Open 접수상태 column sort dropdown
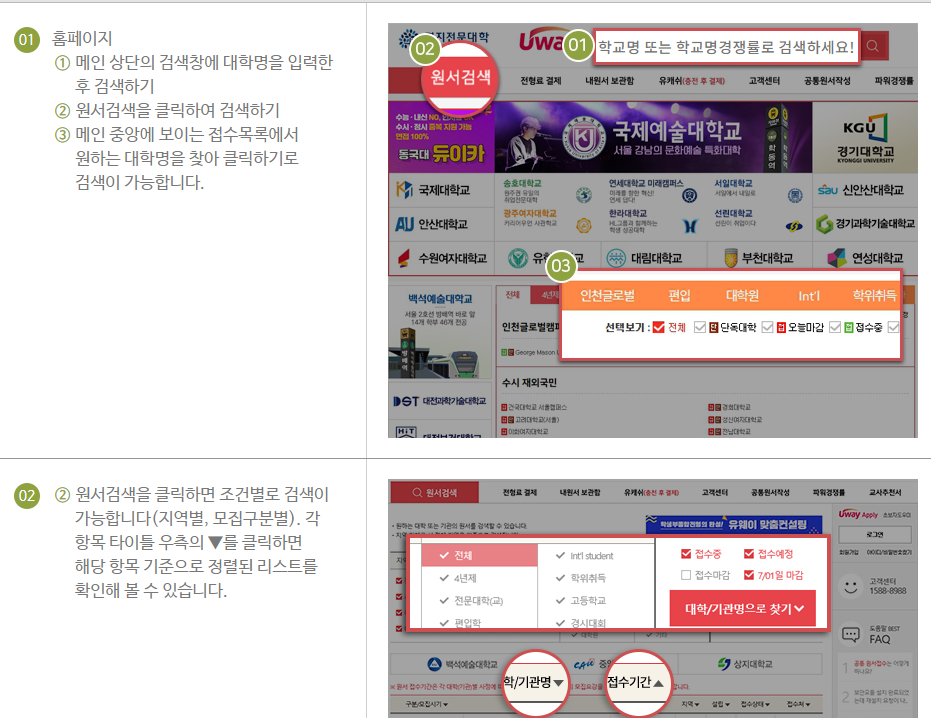Image resolution: width=931 pixels, height=718 pixels. [755, 704]
